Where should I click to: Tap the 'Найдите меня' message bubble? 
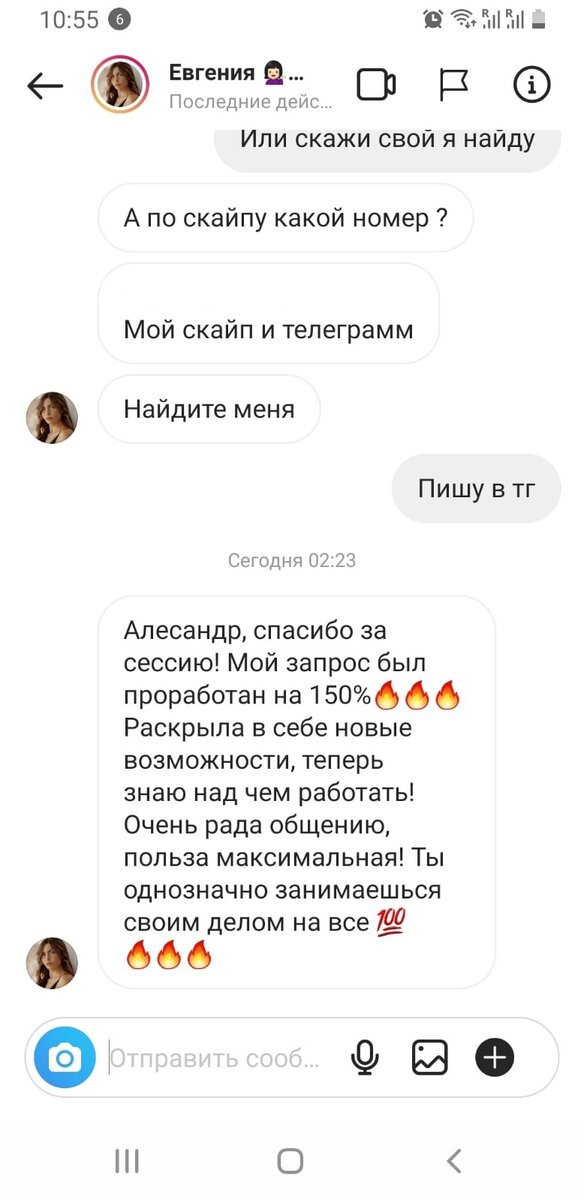[209, 409]
